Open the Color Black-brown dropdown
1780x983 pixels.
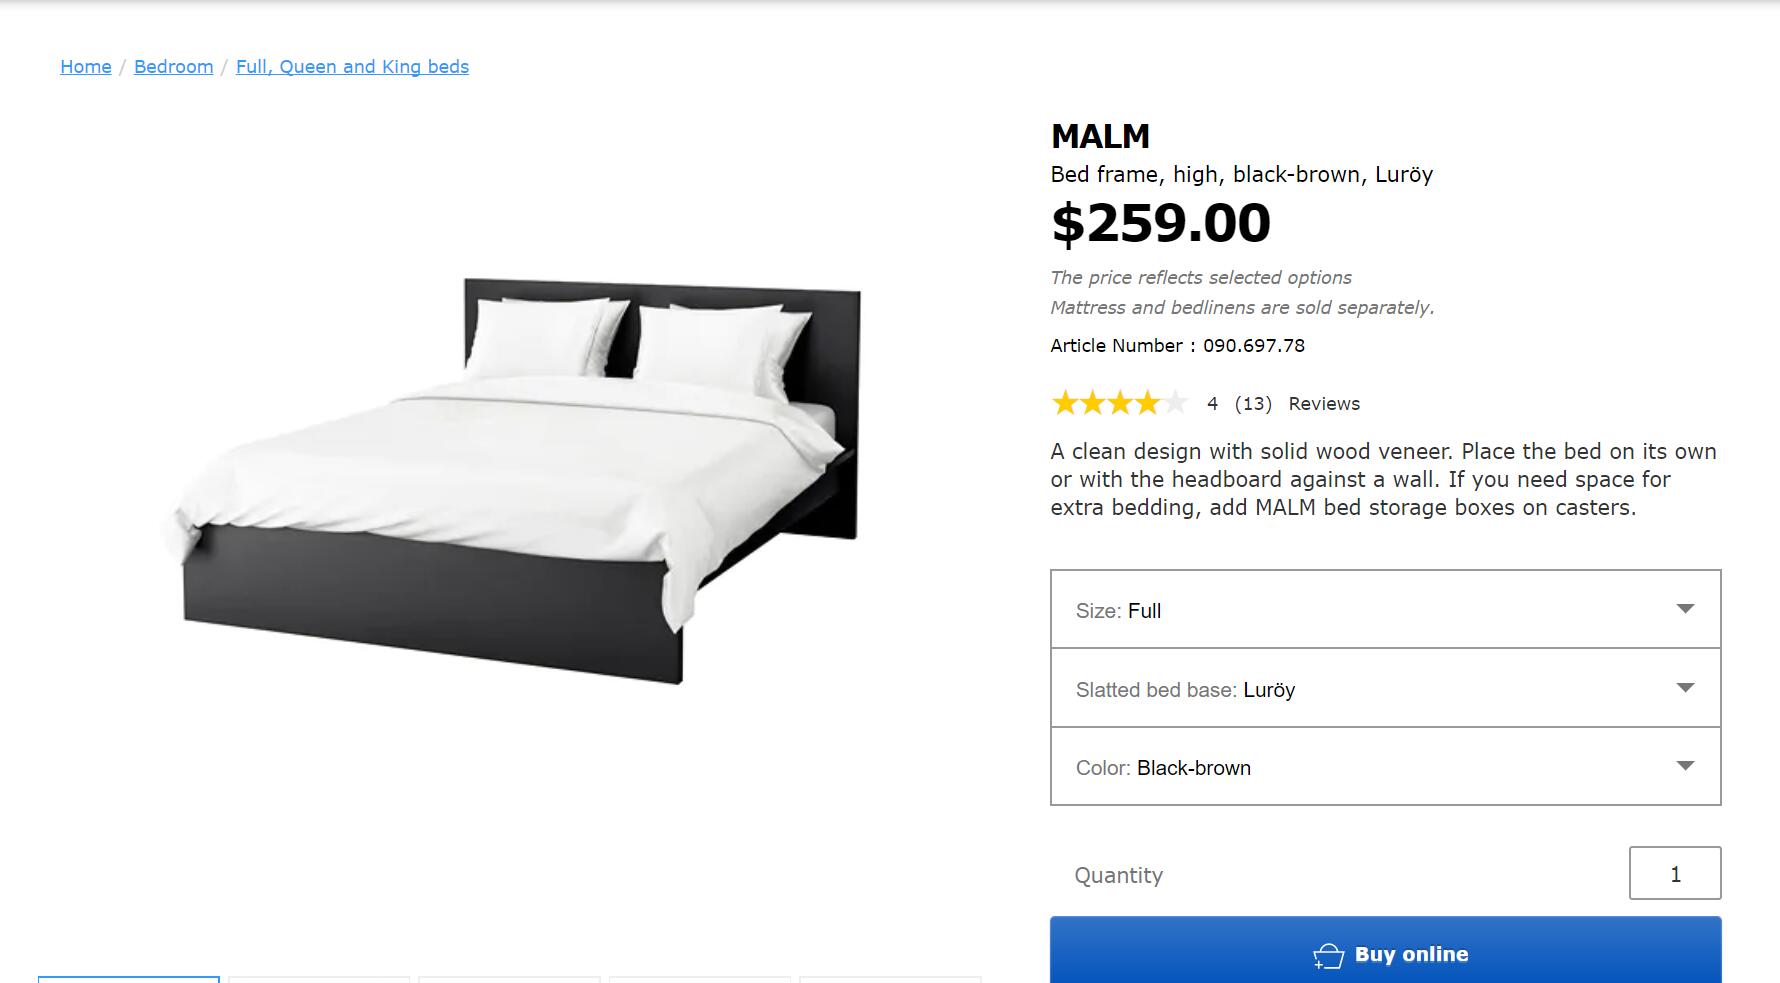click(x=1385, y=767)
